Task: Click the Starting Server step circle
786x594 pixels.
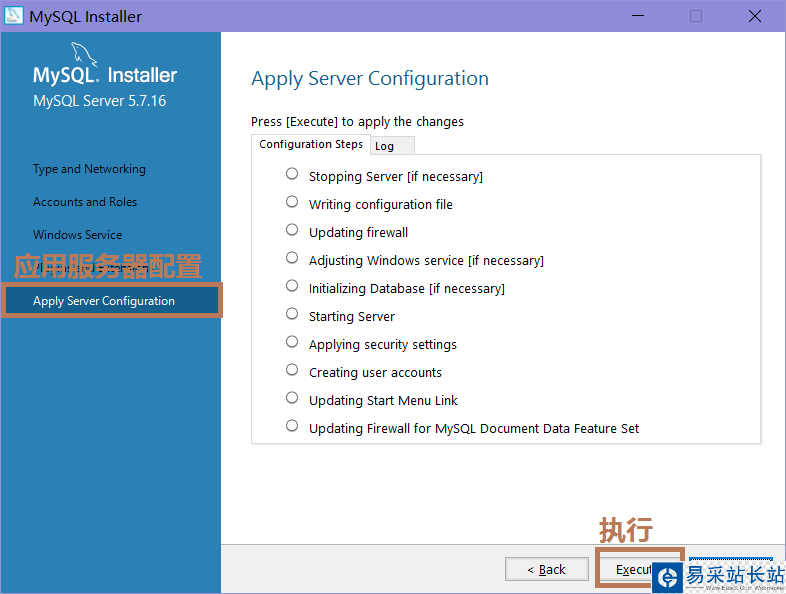Action: [292, 314]
